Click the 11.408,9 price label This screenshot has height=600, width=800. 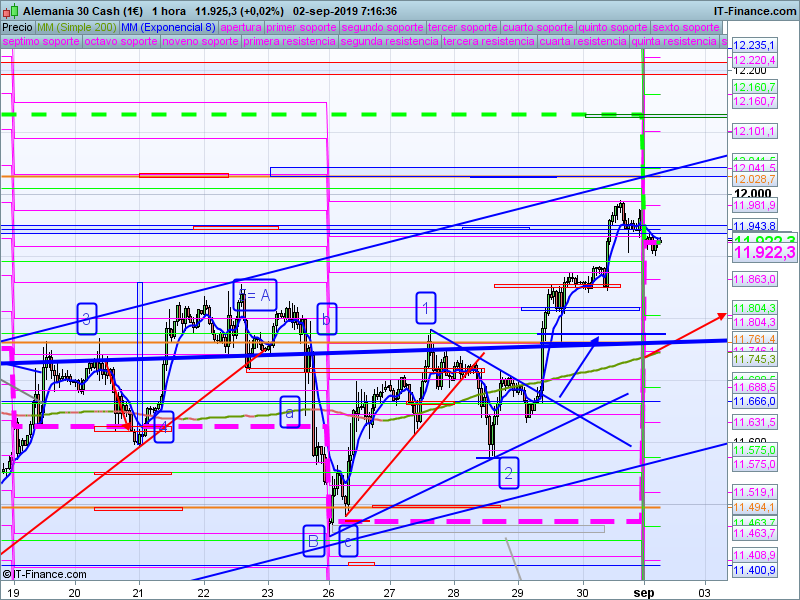click(754, 555)
